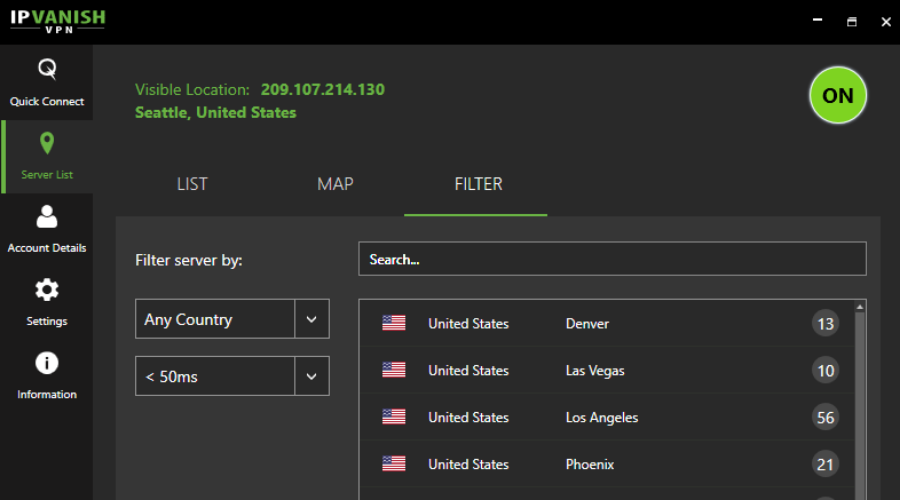This screenshot has width=900, height=500.
Task: Open the < 50ms latency dropdown
Action: coord(215,377)
